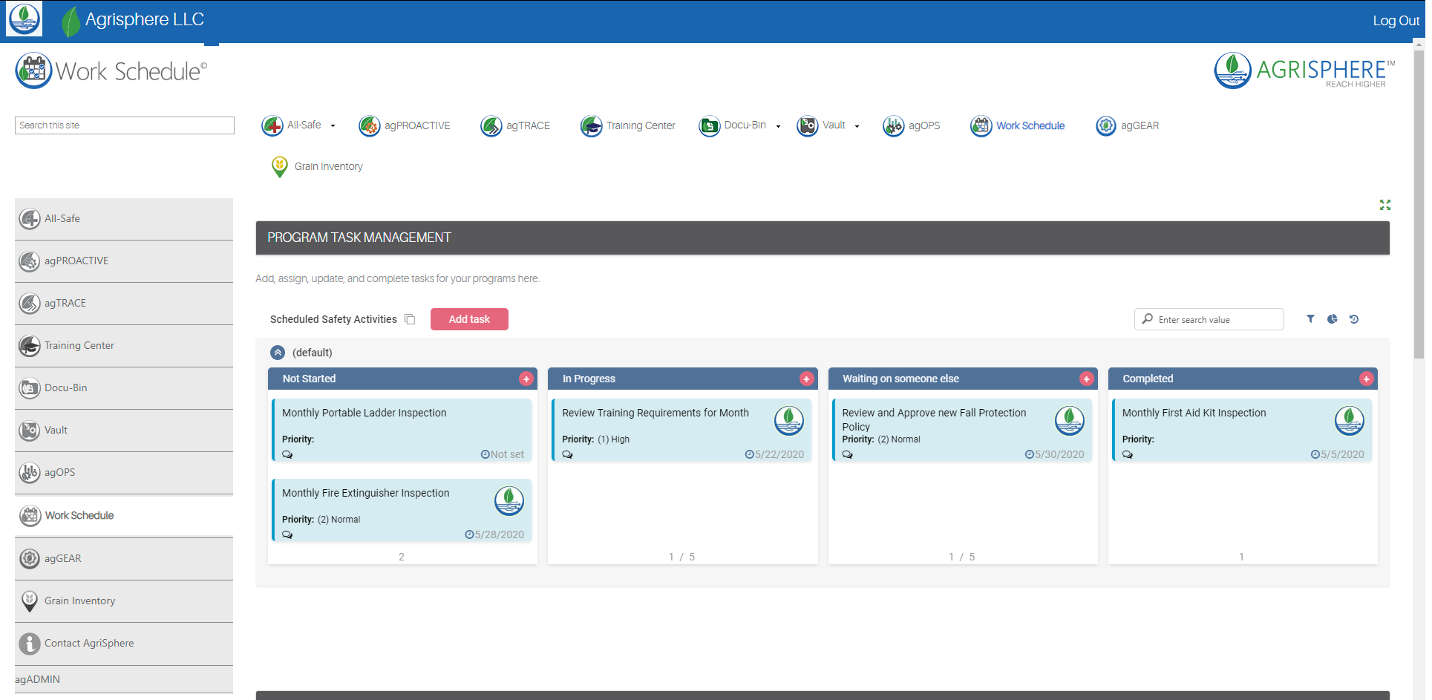Add task to Not Started column

(x=526, y=379)
